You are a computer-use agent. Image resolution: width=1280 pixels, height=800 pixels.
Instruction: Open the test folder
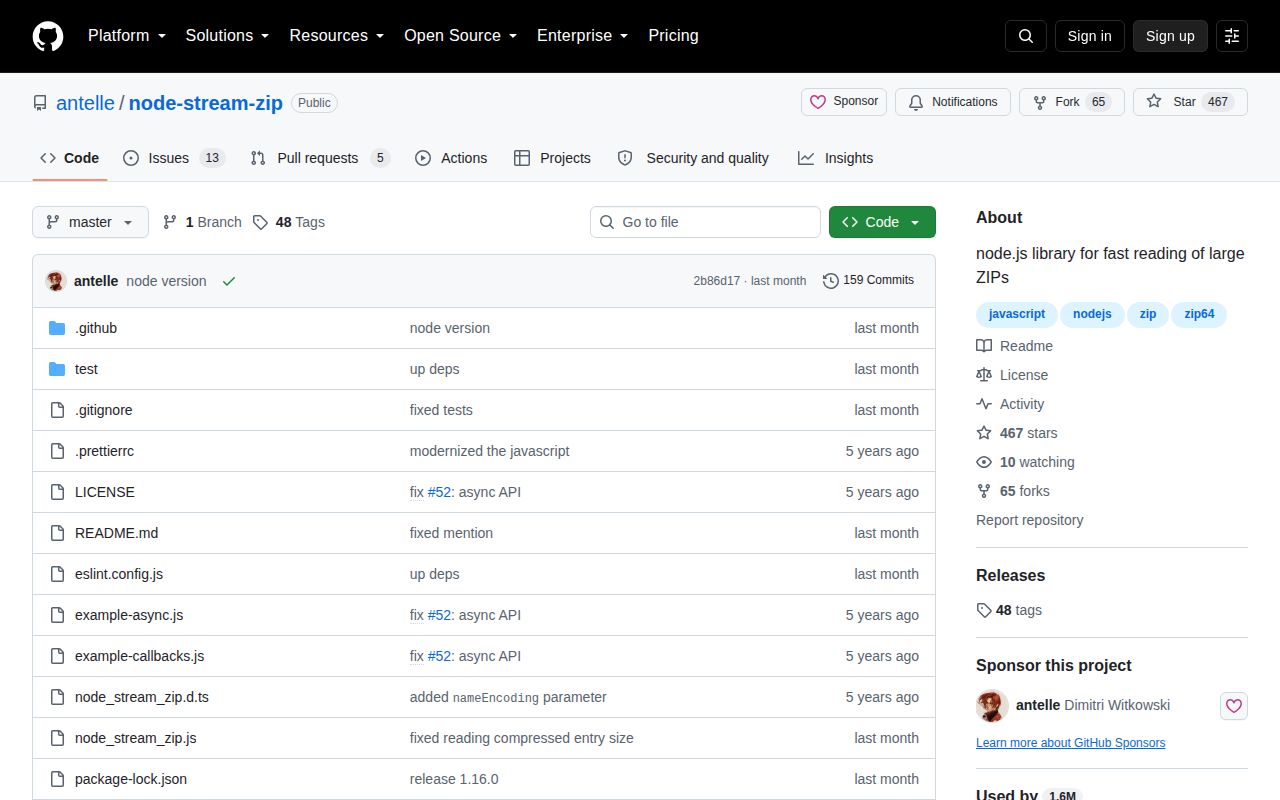click(86, 369)
